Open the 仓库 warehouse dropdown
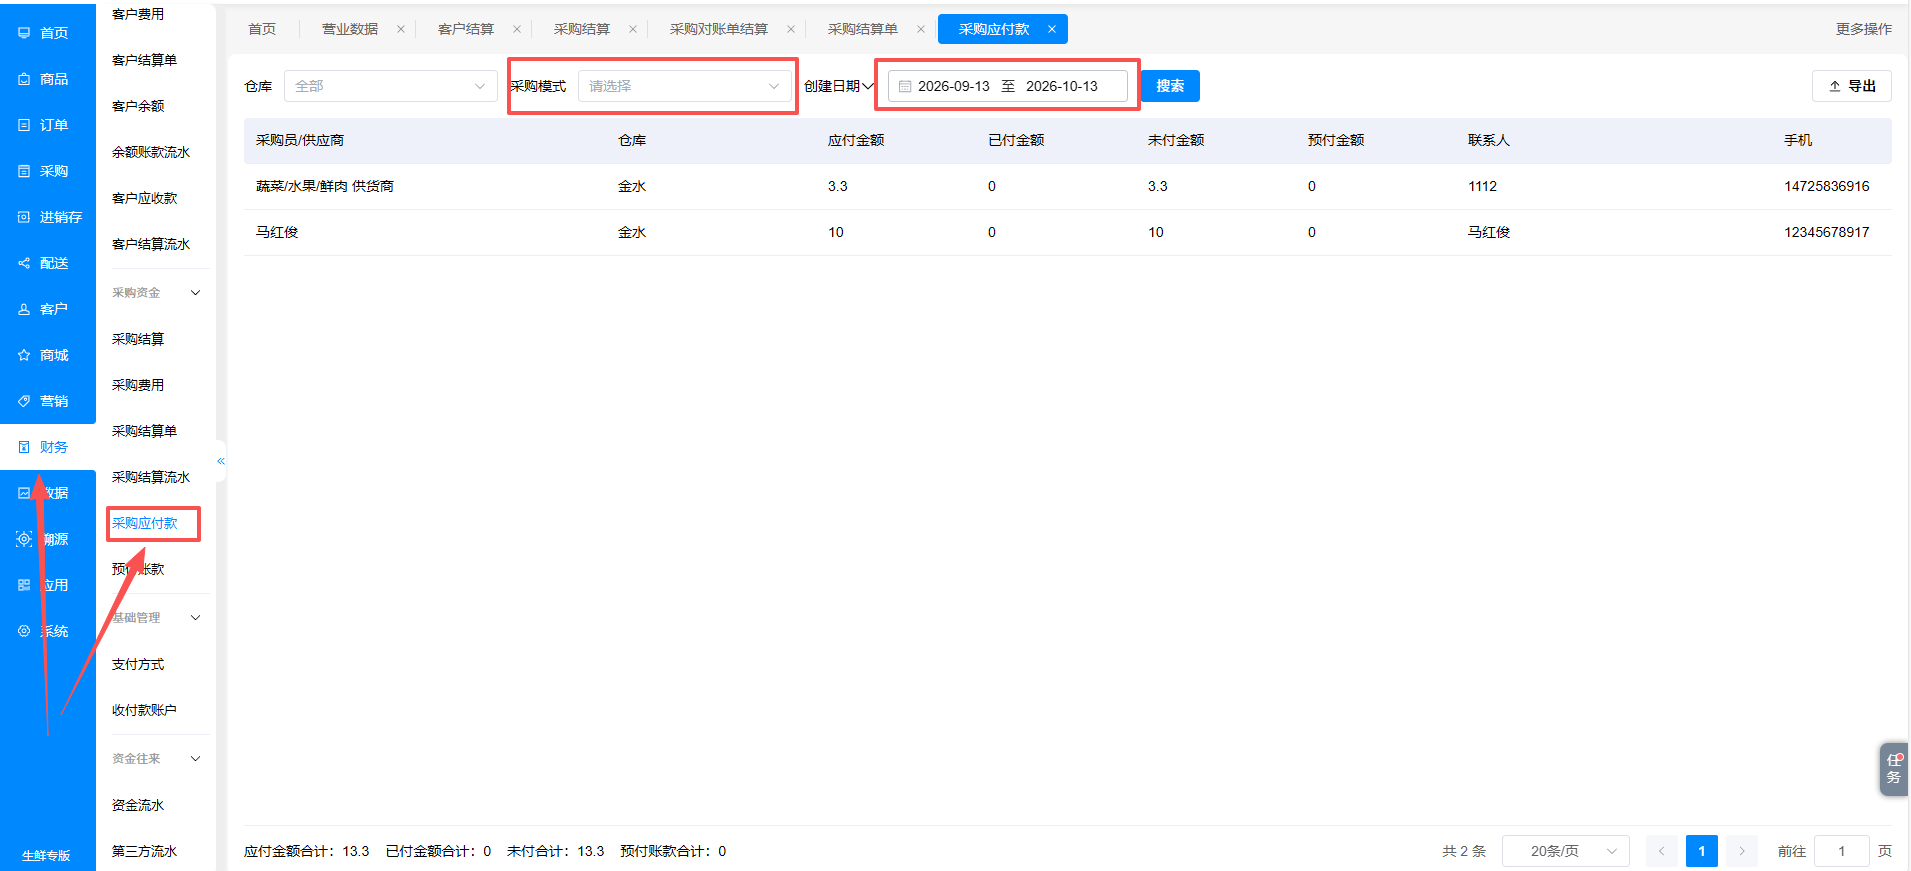Screen dimensions: 1911x871 point(391,86)
